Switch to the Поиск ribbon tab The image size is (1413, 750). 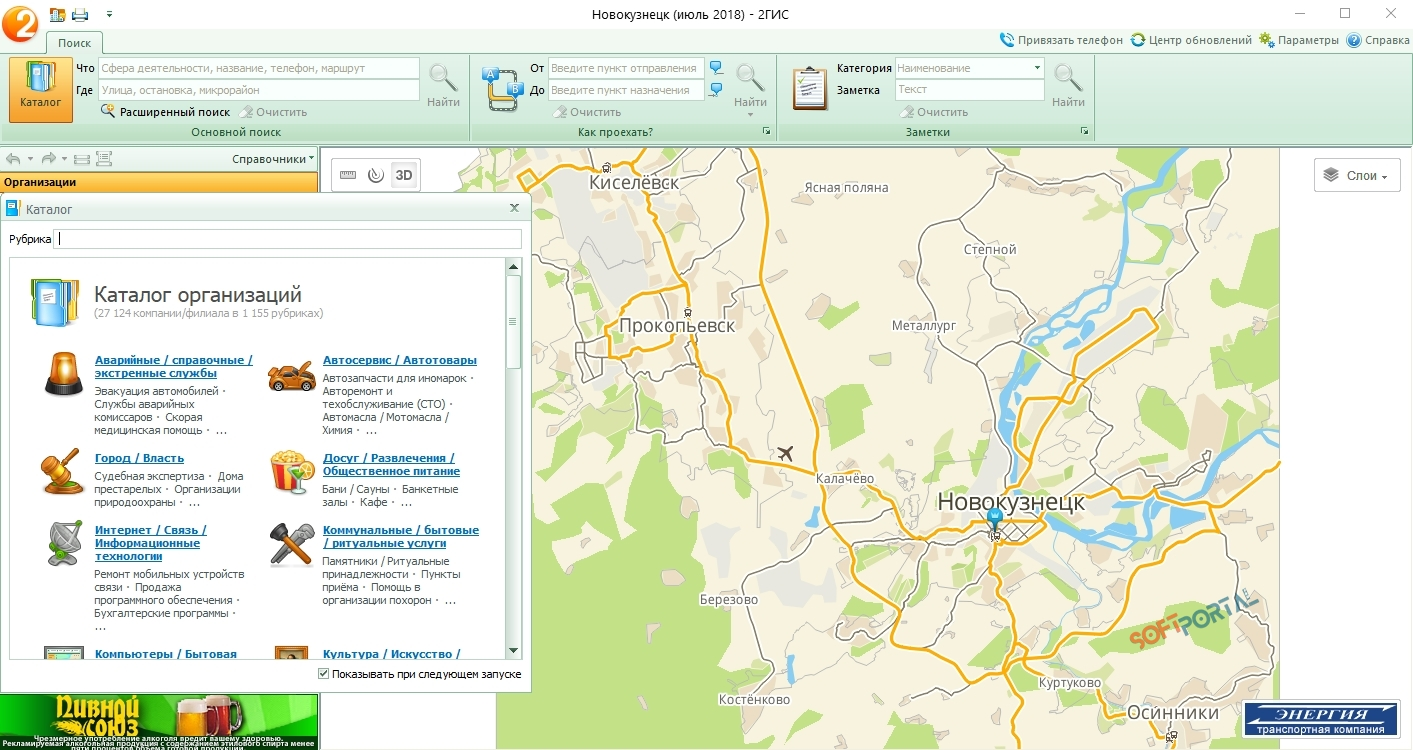[x=74, y=43]
